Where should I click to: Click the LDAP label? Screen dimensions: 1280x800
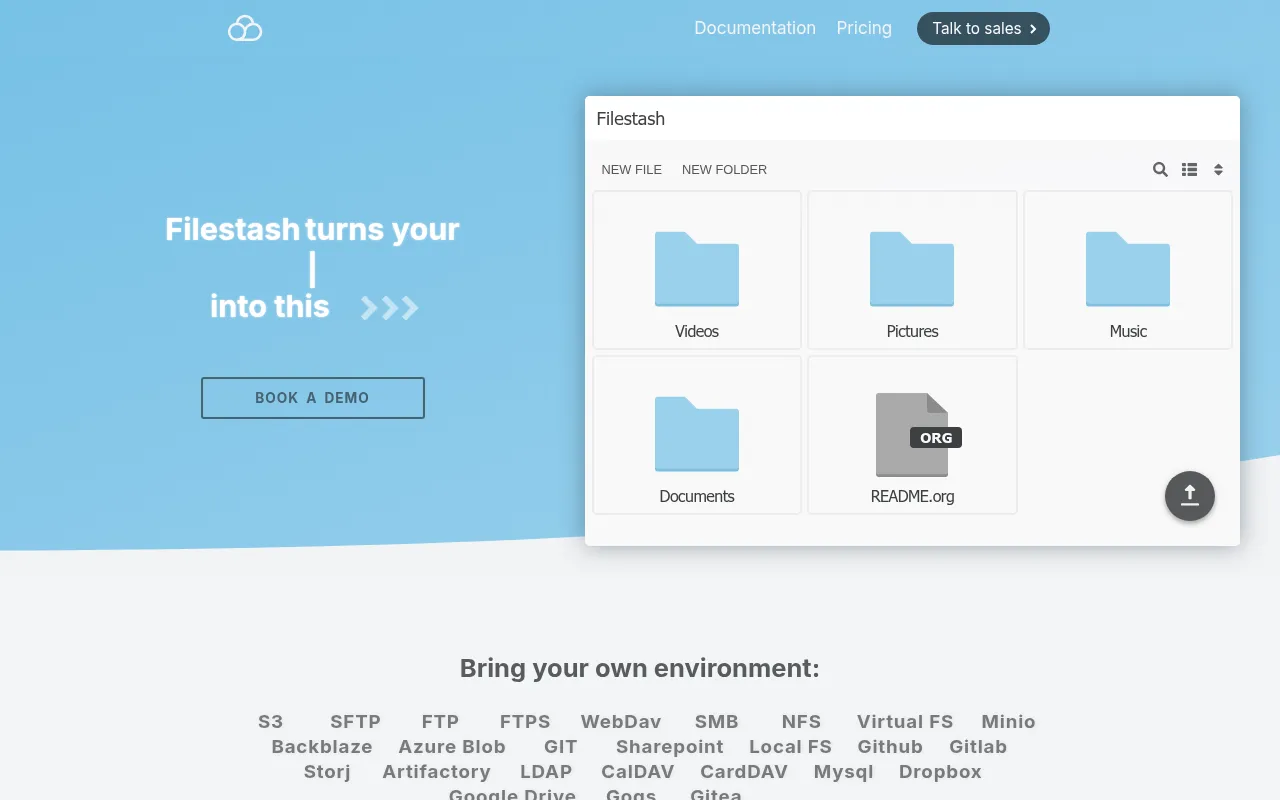tap(546, 772)
